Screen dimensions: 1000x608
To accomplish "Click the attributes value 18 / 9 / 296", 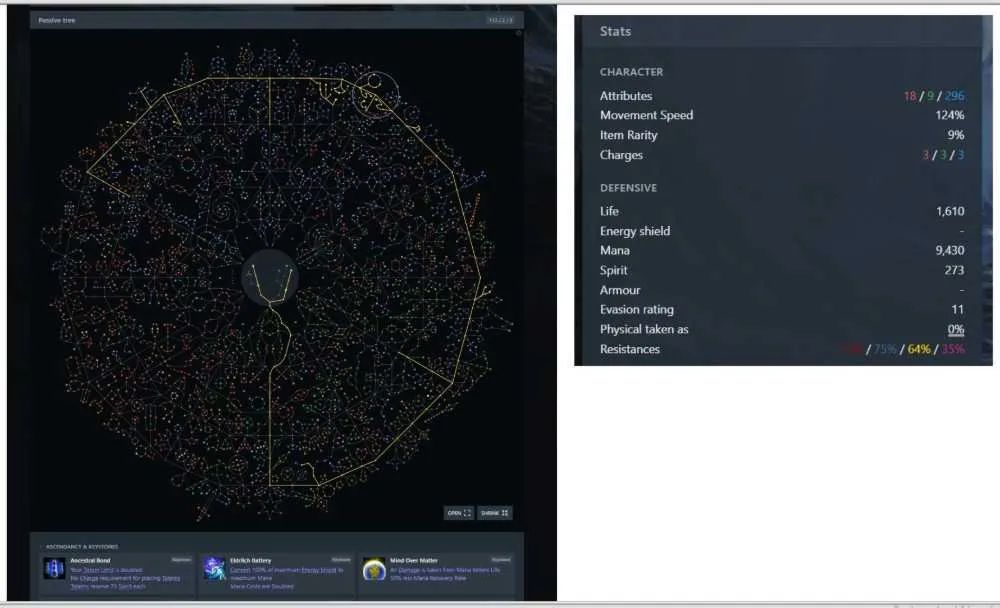I will pyautogui.click(x=934, y=96).
